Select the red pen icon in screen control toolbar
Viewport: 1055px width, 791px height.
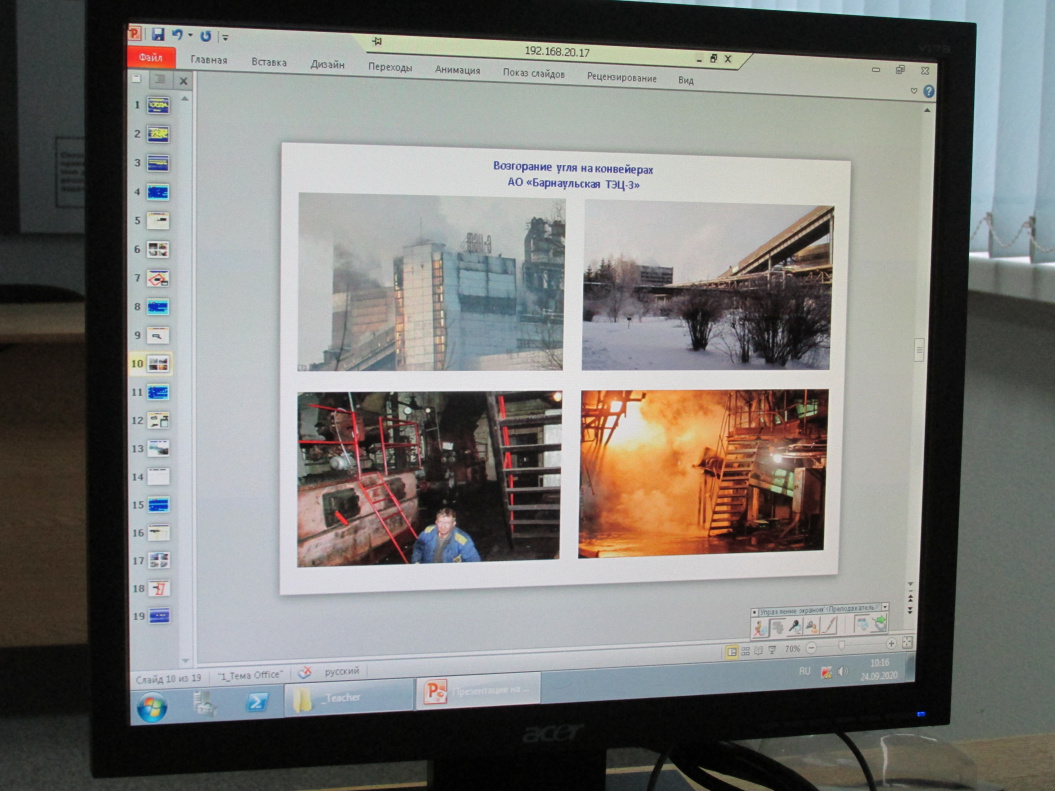click(x=828, y=626)
